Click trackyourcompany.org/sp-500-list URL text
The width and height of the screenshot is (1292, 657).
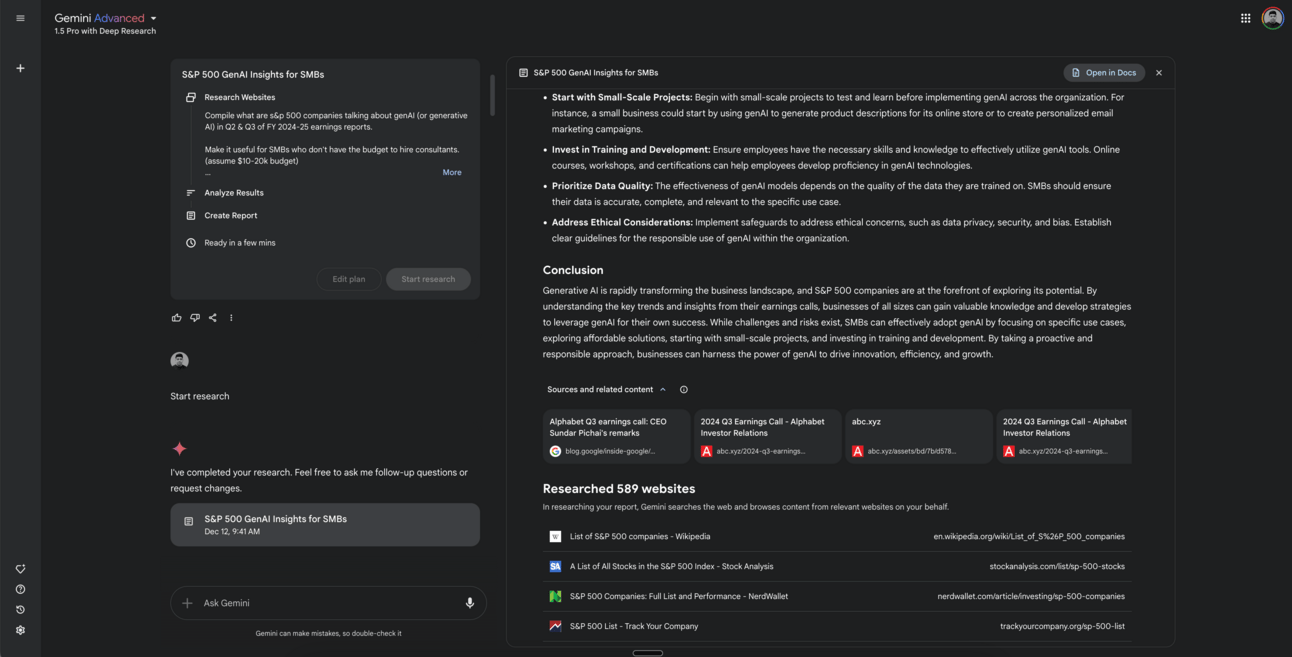(x=1062, y=626)
